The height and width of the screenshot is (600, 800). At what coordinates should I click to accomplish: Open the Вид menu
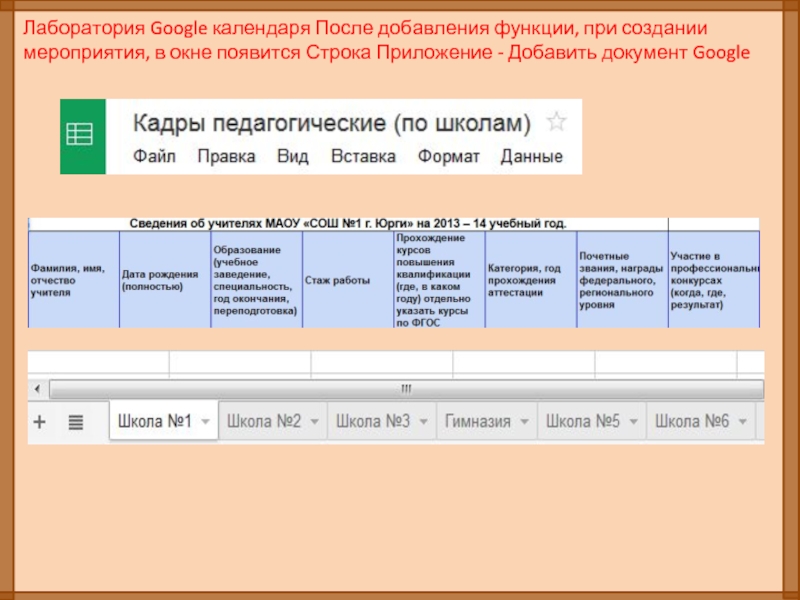(292, 157)
